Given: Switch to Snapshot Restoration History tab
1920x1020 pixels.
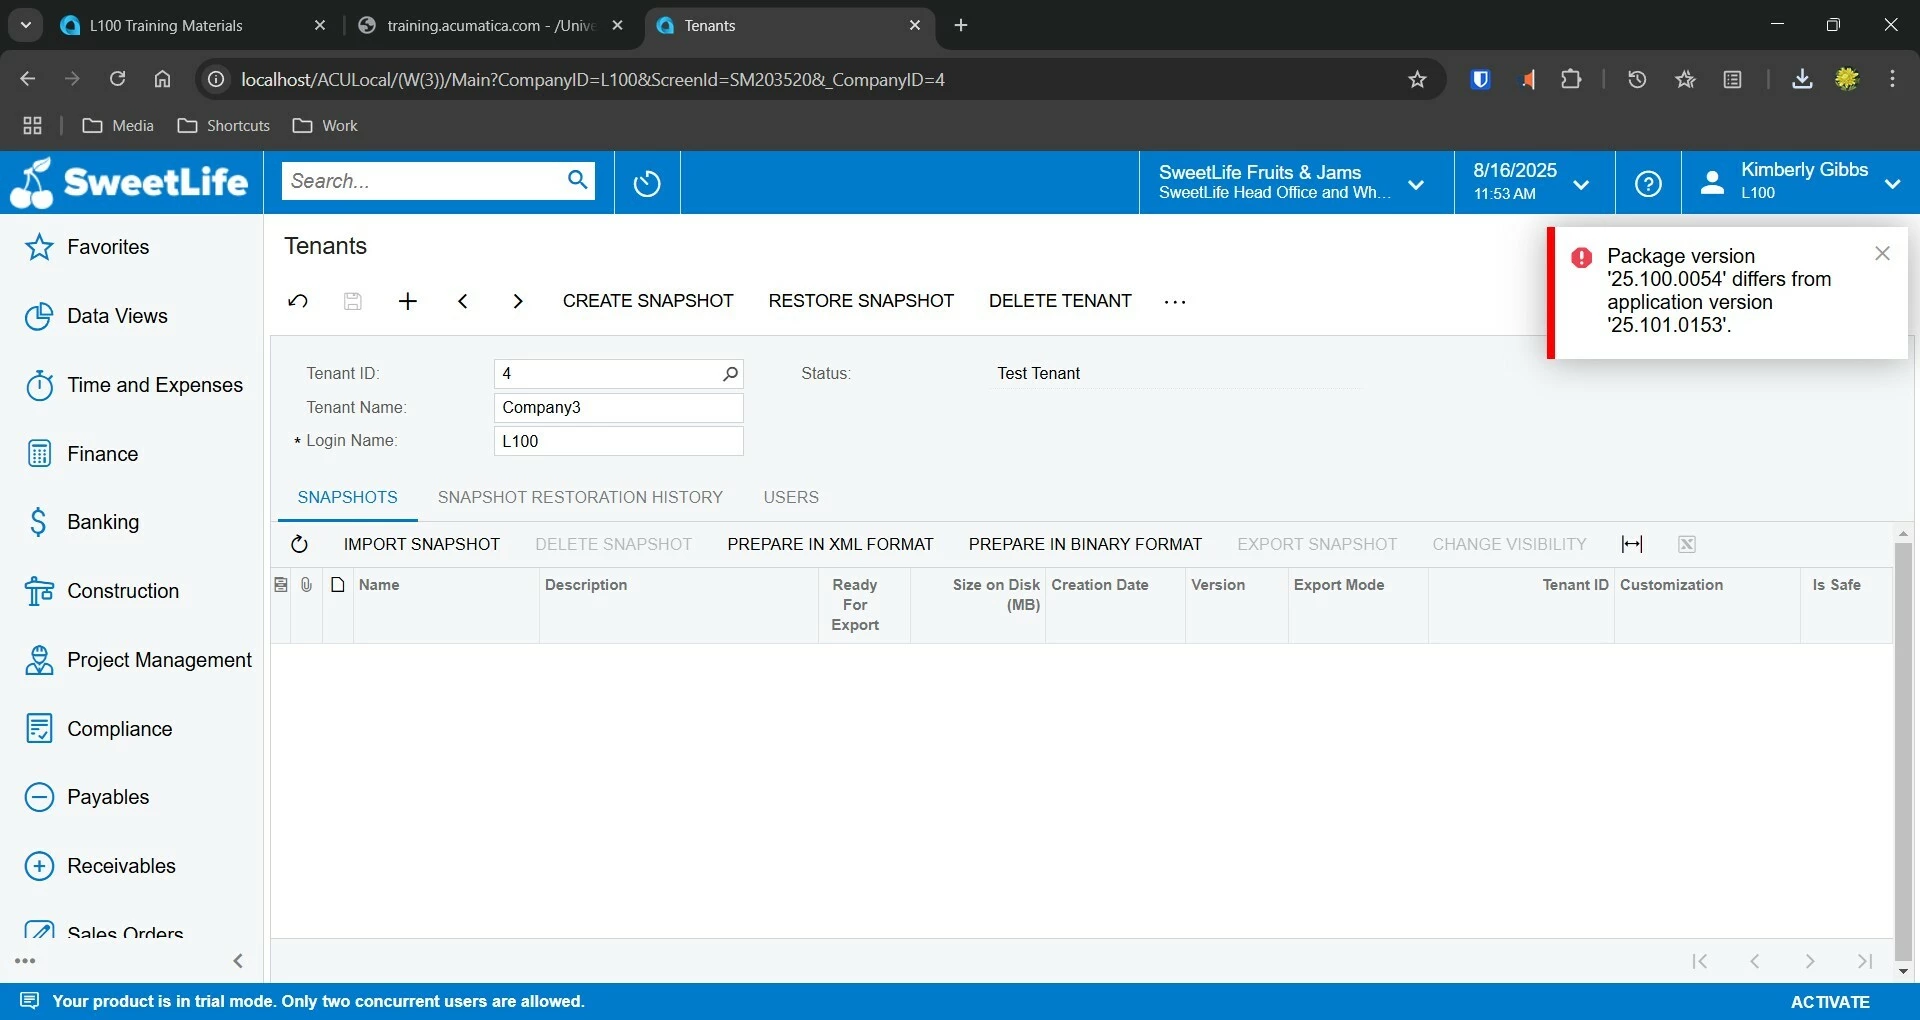Looking at the screenshot, I should click(x=580, y=497).
